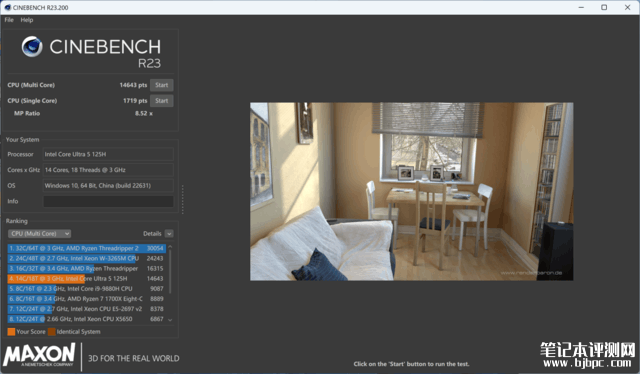Click the ranking list scroll-up arrow
The width and height of the screenshot is (640, 374).
(x=170, y=247)
